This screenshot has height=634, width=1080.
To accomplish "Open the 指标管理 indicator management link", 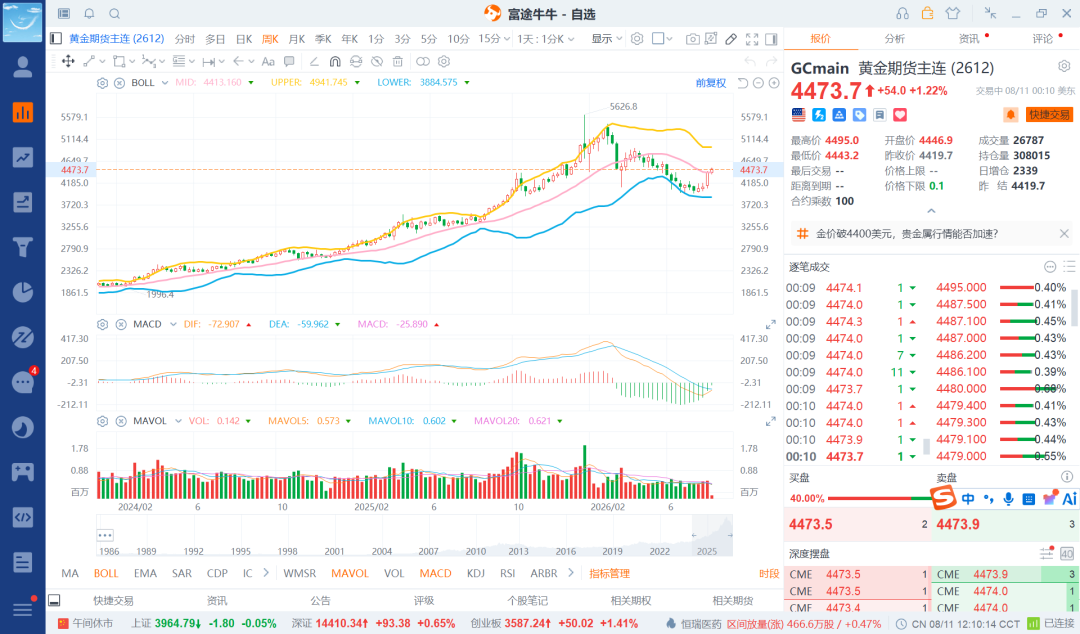I will tap(610, 573).
